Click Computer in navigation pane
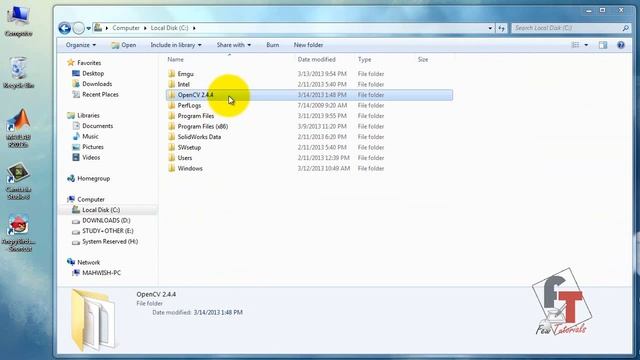 [91, 199]
